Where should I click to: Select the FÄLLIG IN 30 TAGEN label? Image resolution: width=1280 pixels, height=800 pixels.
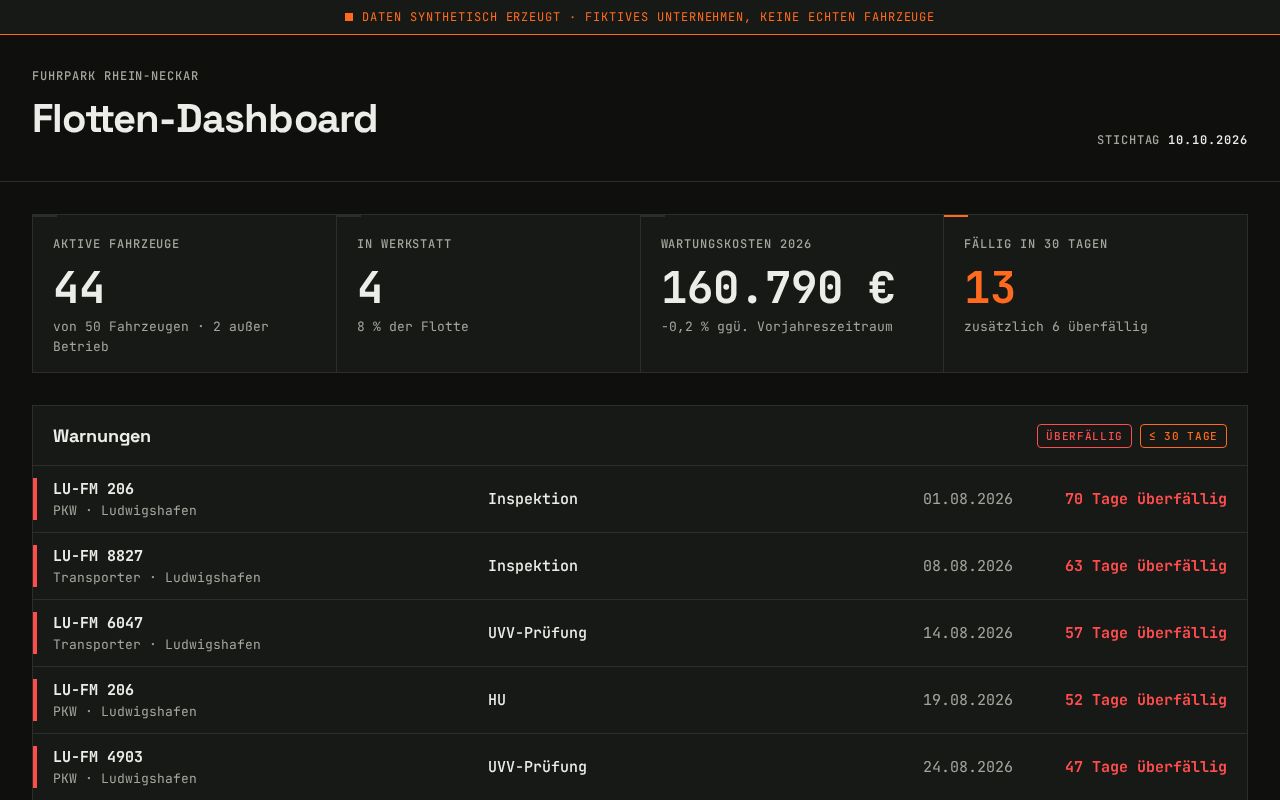(1036, 244)
